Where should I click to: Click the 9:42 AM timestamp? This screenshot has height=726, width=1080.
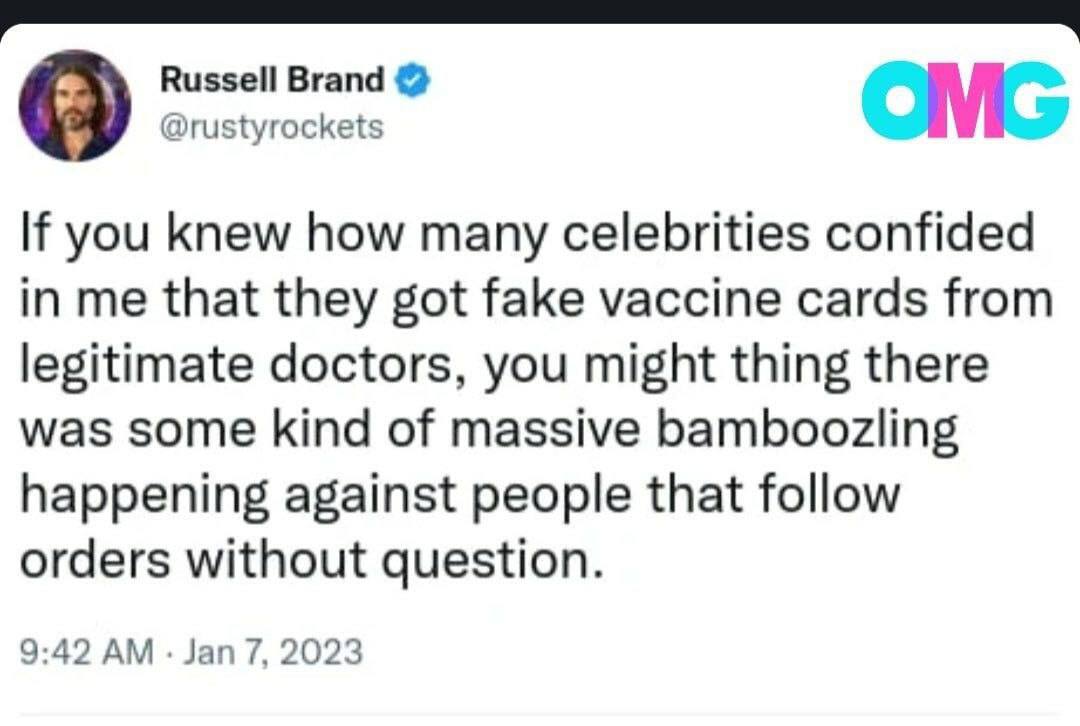point(87,653)
